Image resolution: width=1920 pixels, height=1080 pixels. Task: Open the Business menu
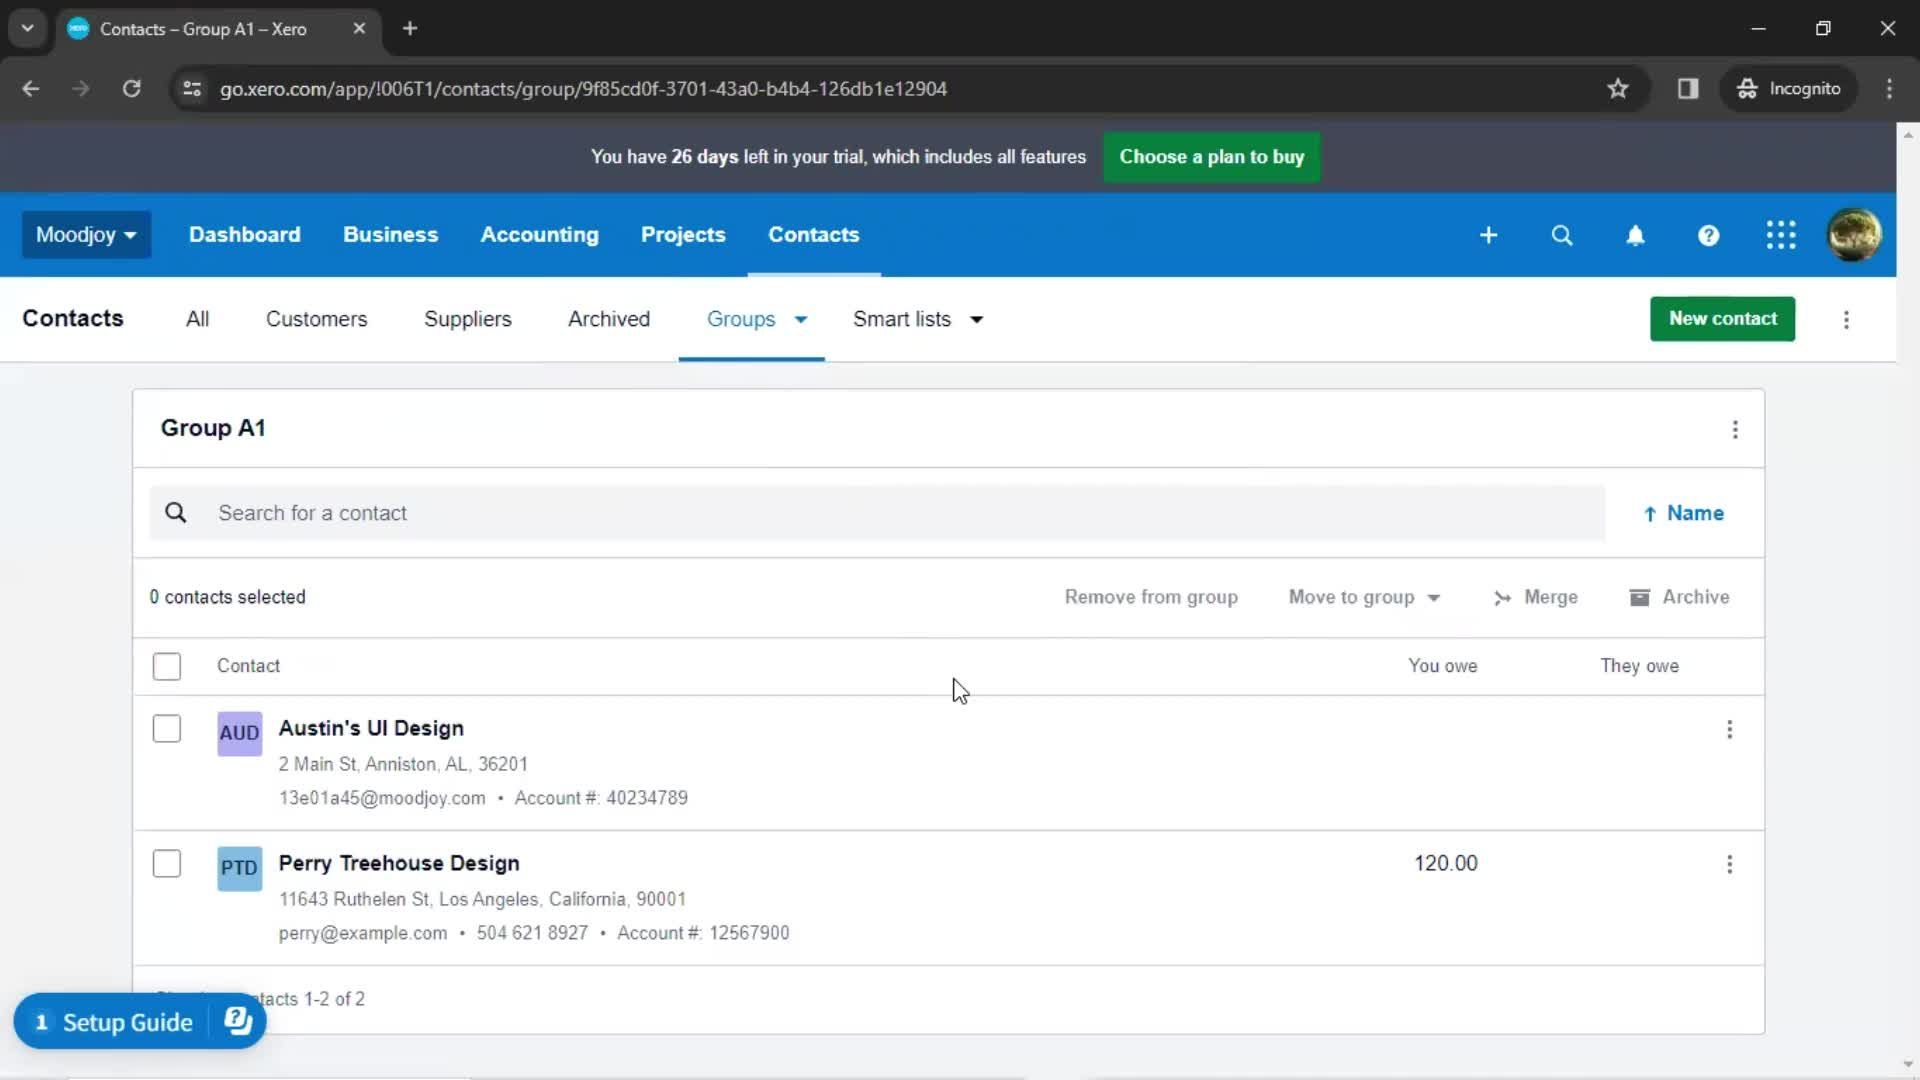point(390,235)
